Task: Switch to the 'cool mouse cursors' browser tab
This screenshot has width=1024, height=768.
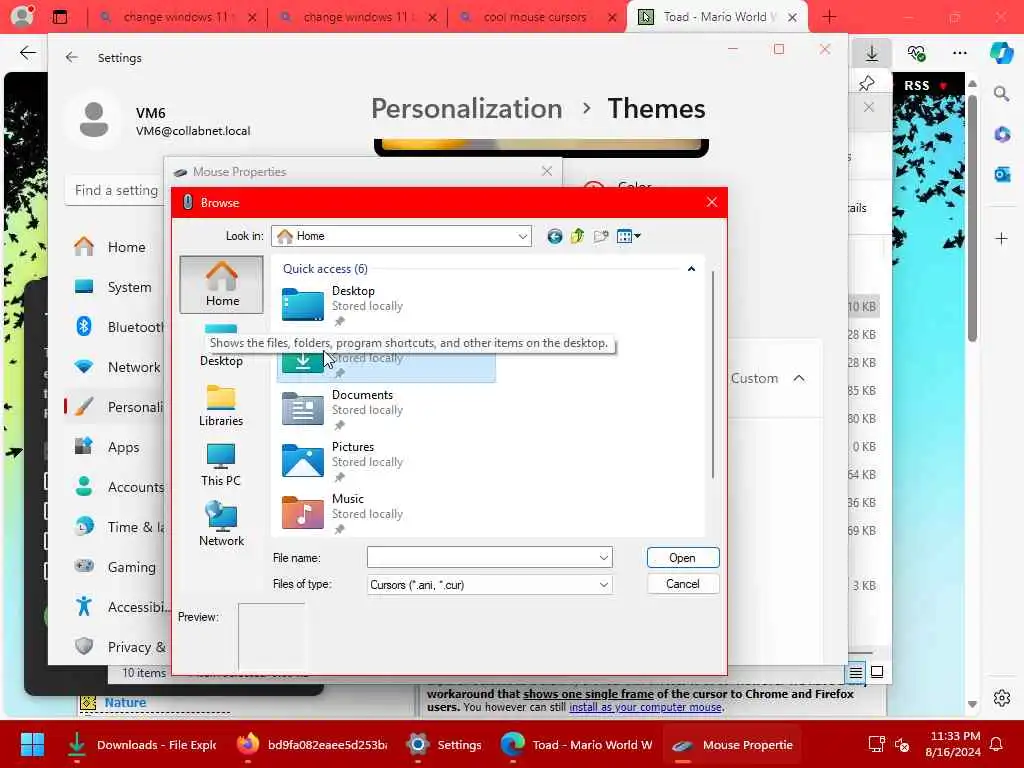Action: (537, 17)
